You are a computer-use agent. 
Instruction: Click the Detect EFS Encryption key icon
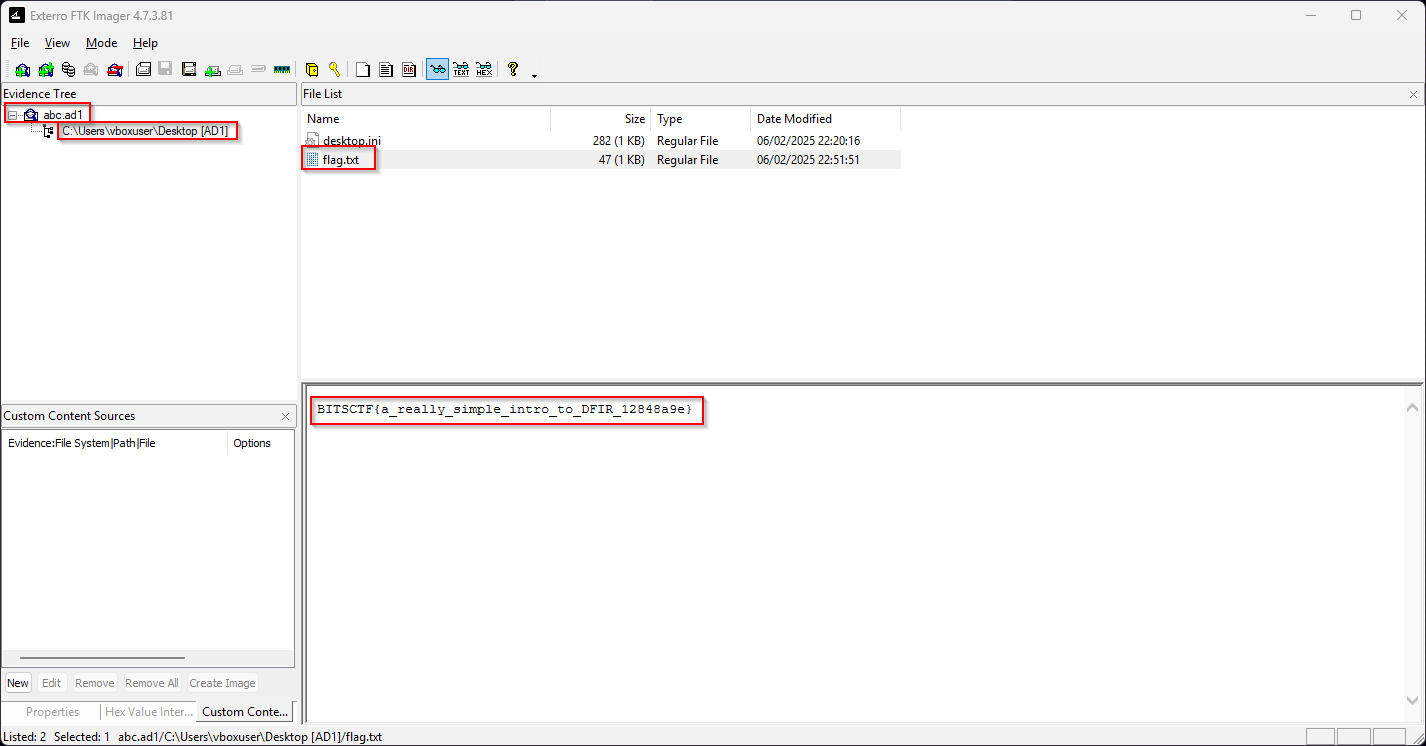334,70
